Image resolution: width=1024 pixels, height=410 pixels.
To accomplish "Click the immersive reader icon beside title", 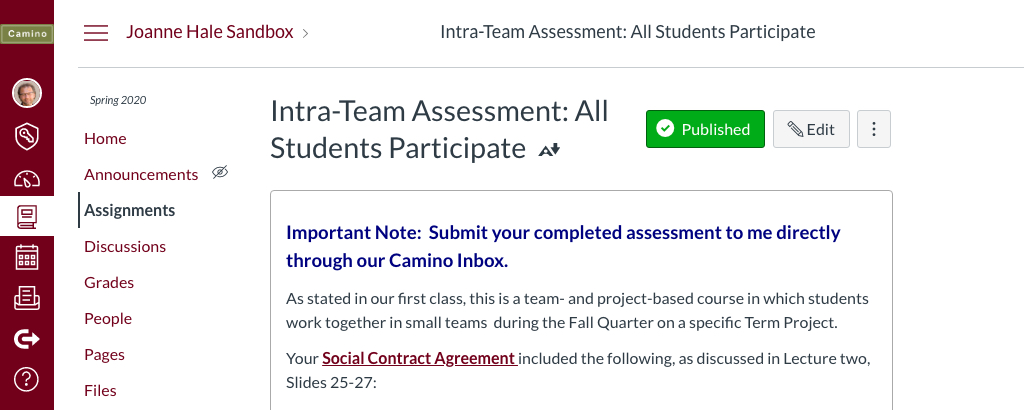I will 549,150.
